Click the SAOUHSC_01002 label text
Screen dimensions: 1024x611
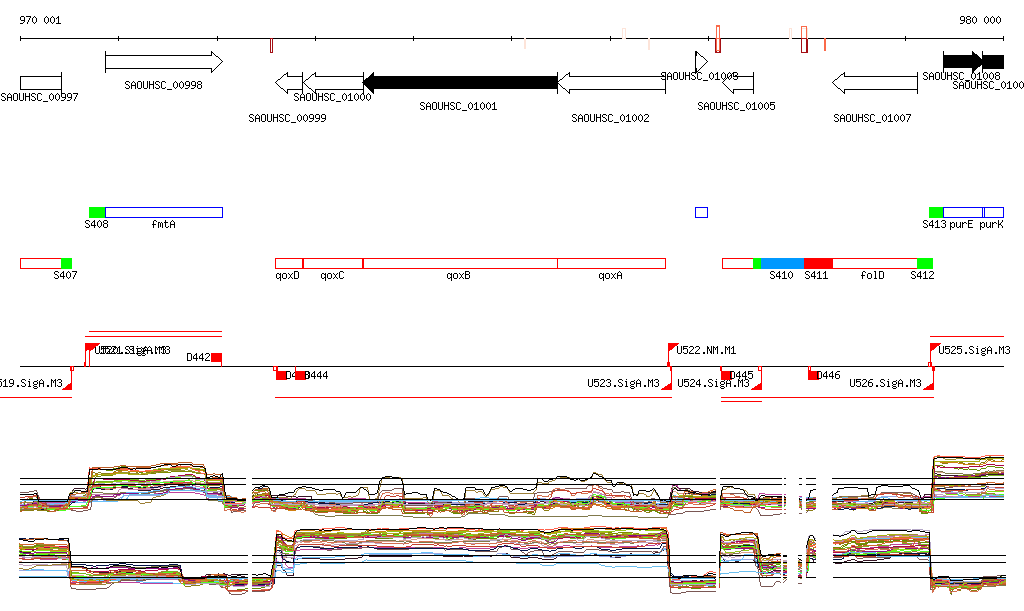611,118
